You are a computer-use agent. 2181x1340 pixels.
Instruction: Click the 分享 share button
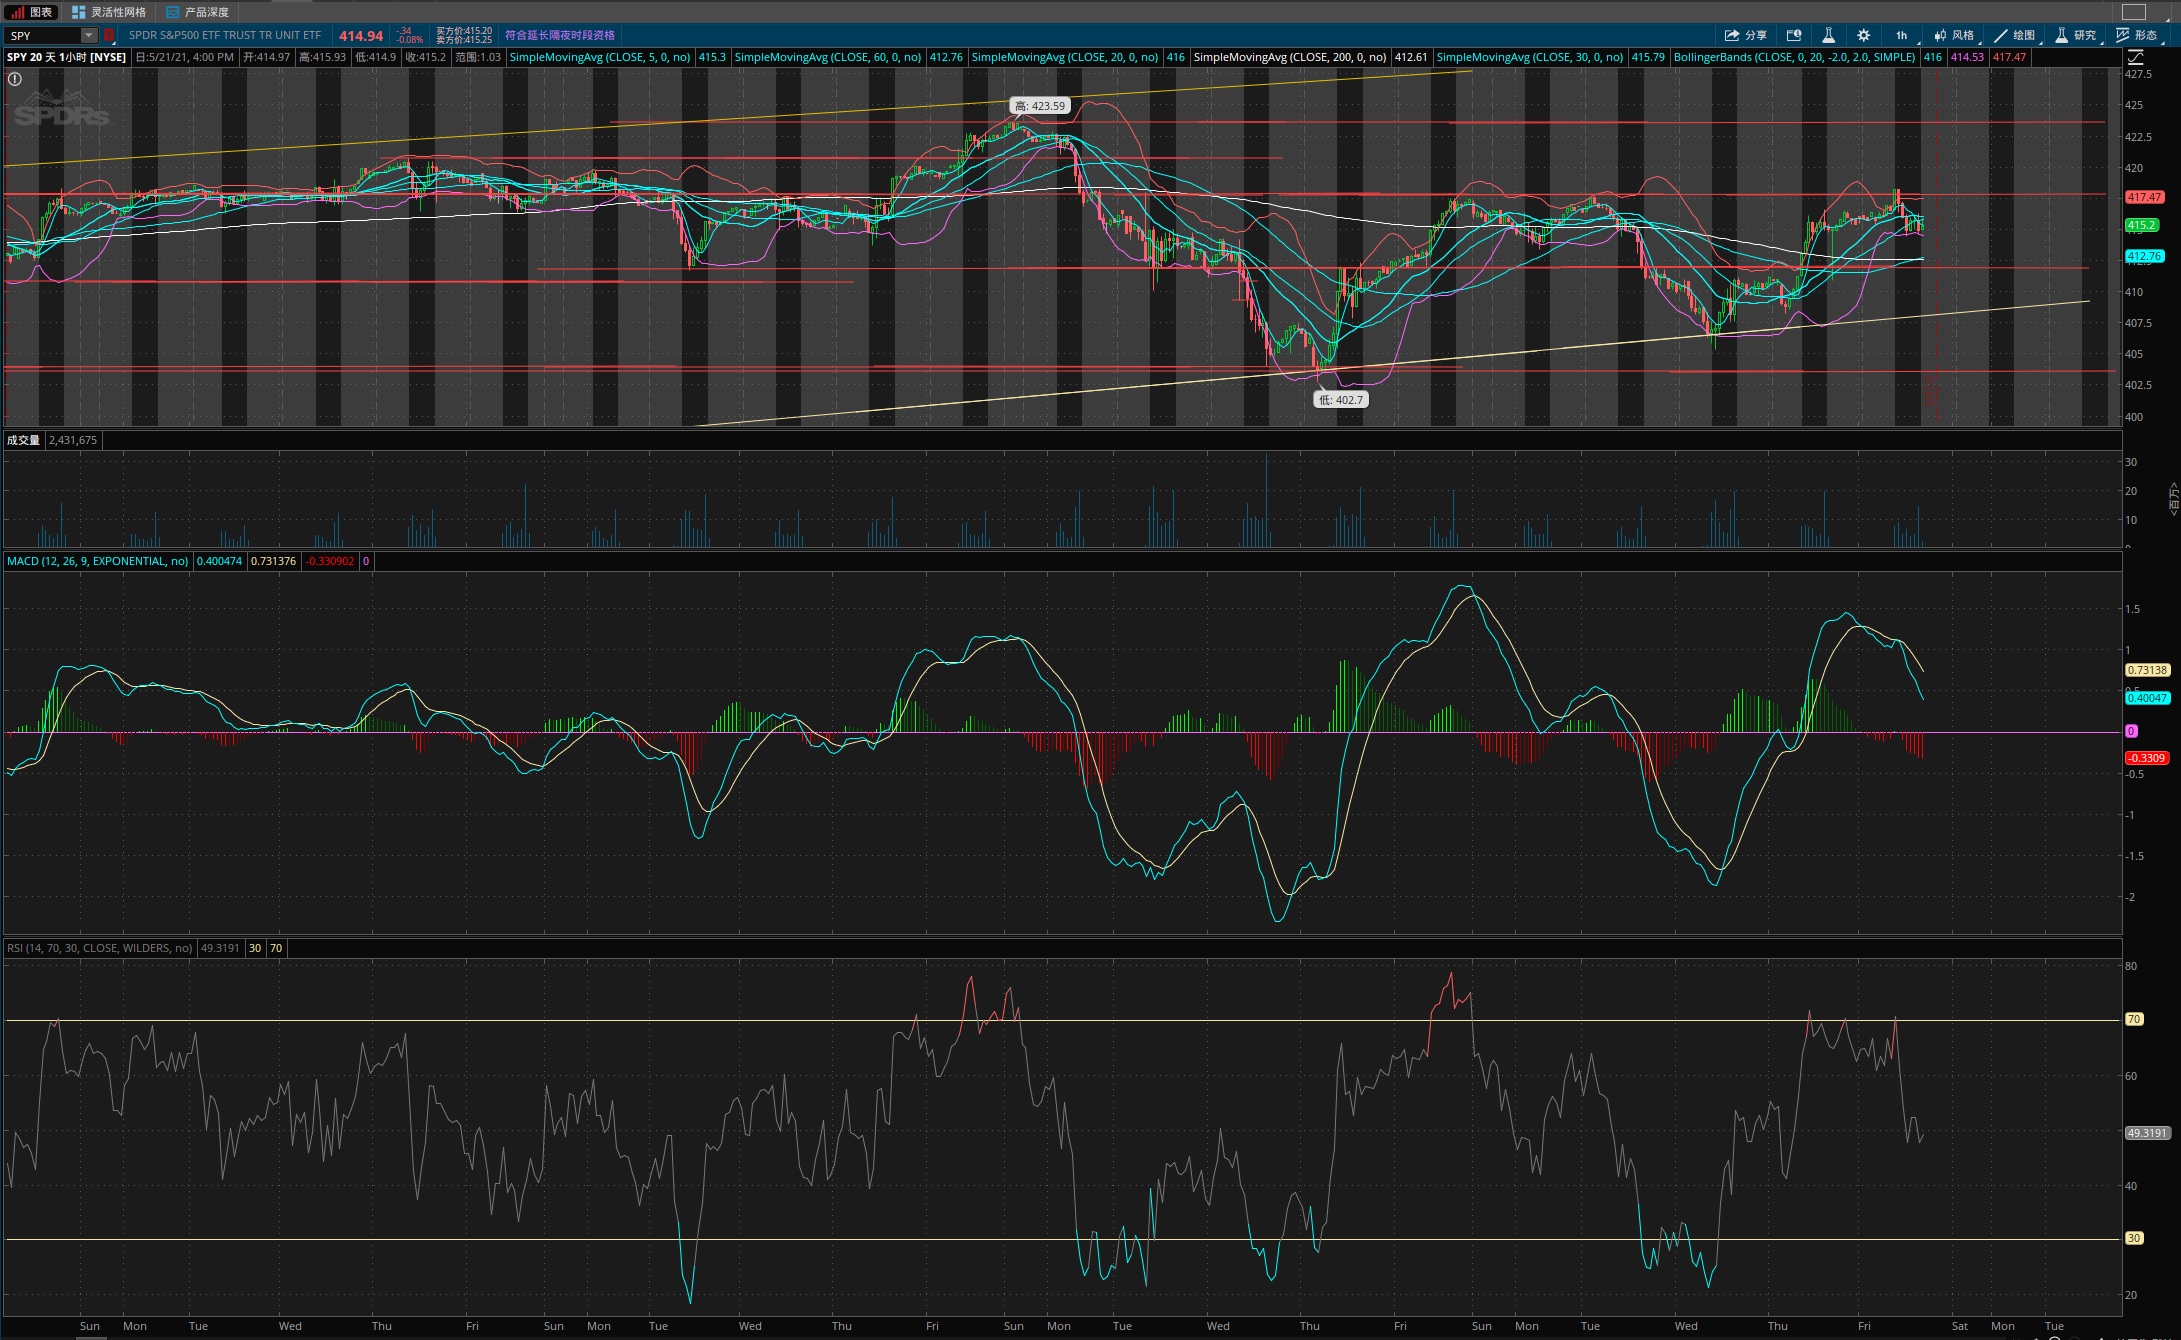(1745, 35)
